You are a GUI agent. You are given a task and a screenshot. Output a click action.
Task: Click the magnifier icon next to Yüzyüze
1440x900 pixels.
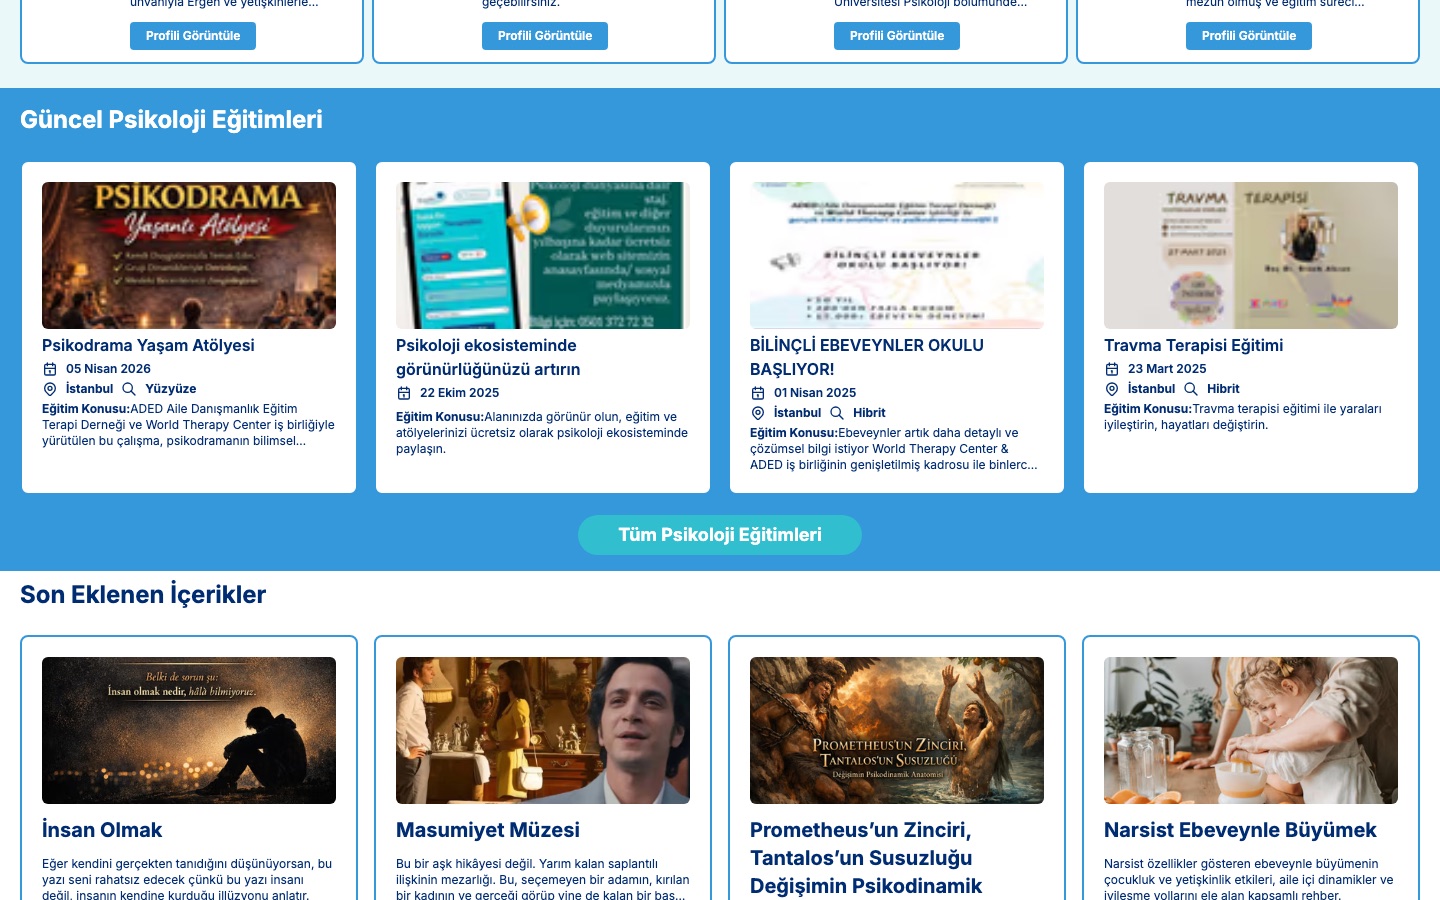click(x=129, y=389)
